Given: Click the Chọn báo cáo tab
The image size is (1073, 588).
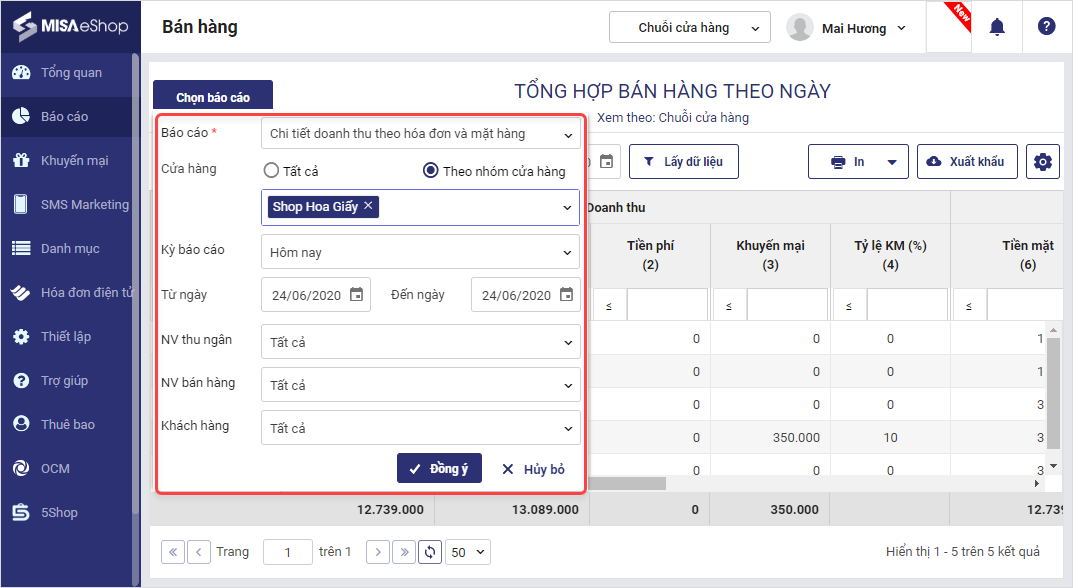Looking at the screenshot, I should (213, 97).
